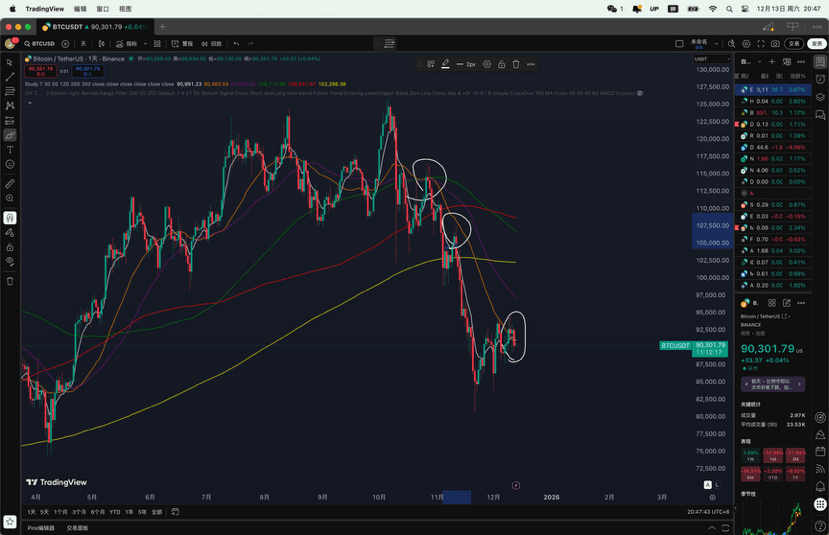Image resolution: width=829 pixels, height=535 pixels.
Task: Open more options in floating drawing toolbar
Action: point(531,64)
